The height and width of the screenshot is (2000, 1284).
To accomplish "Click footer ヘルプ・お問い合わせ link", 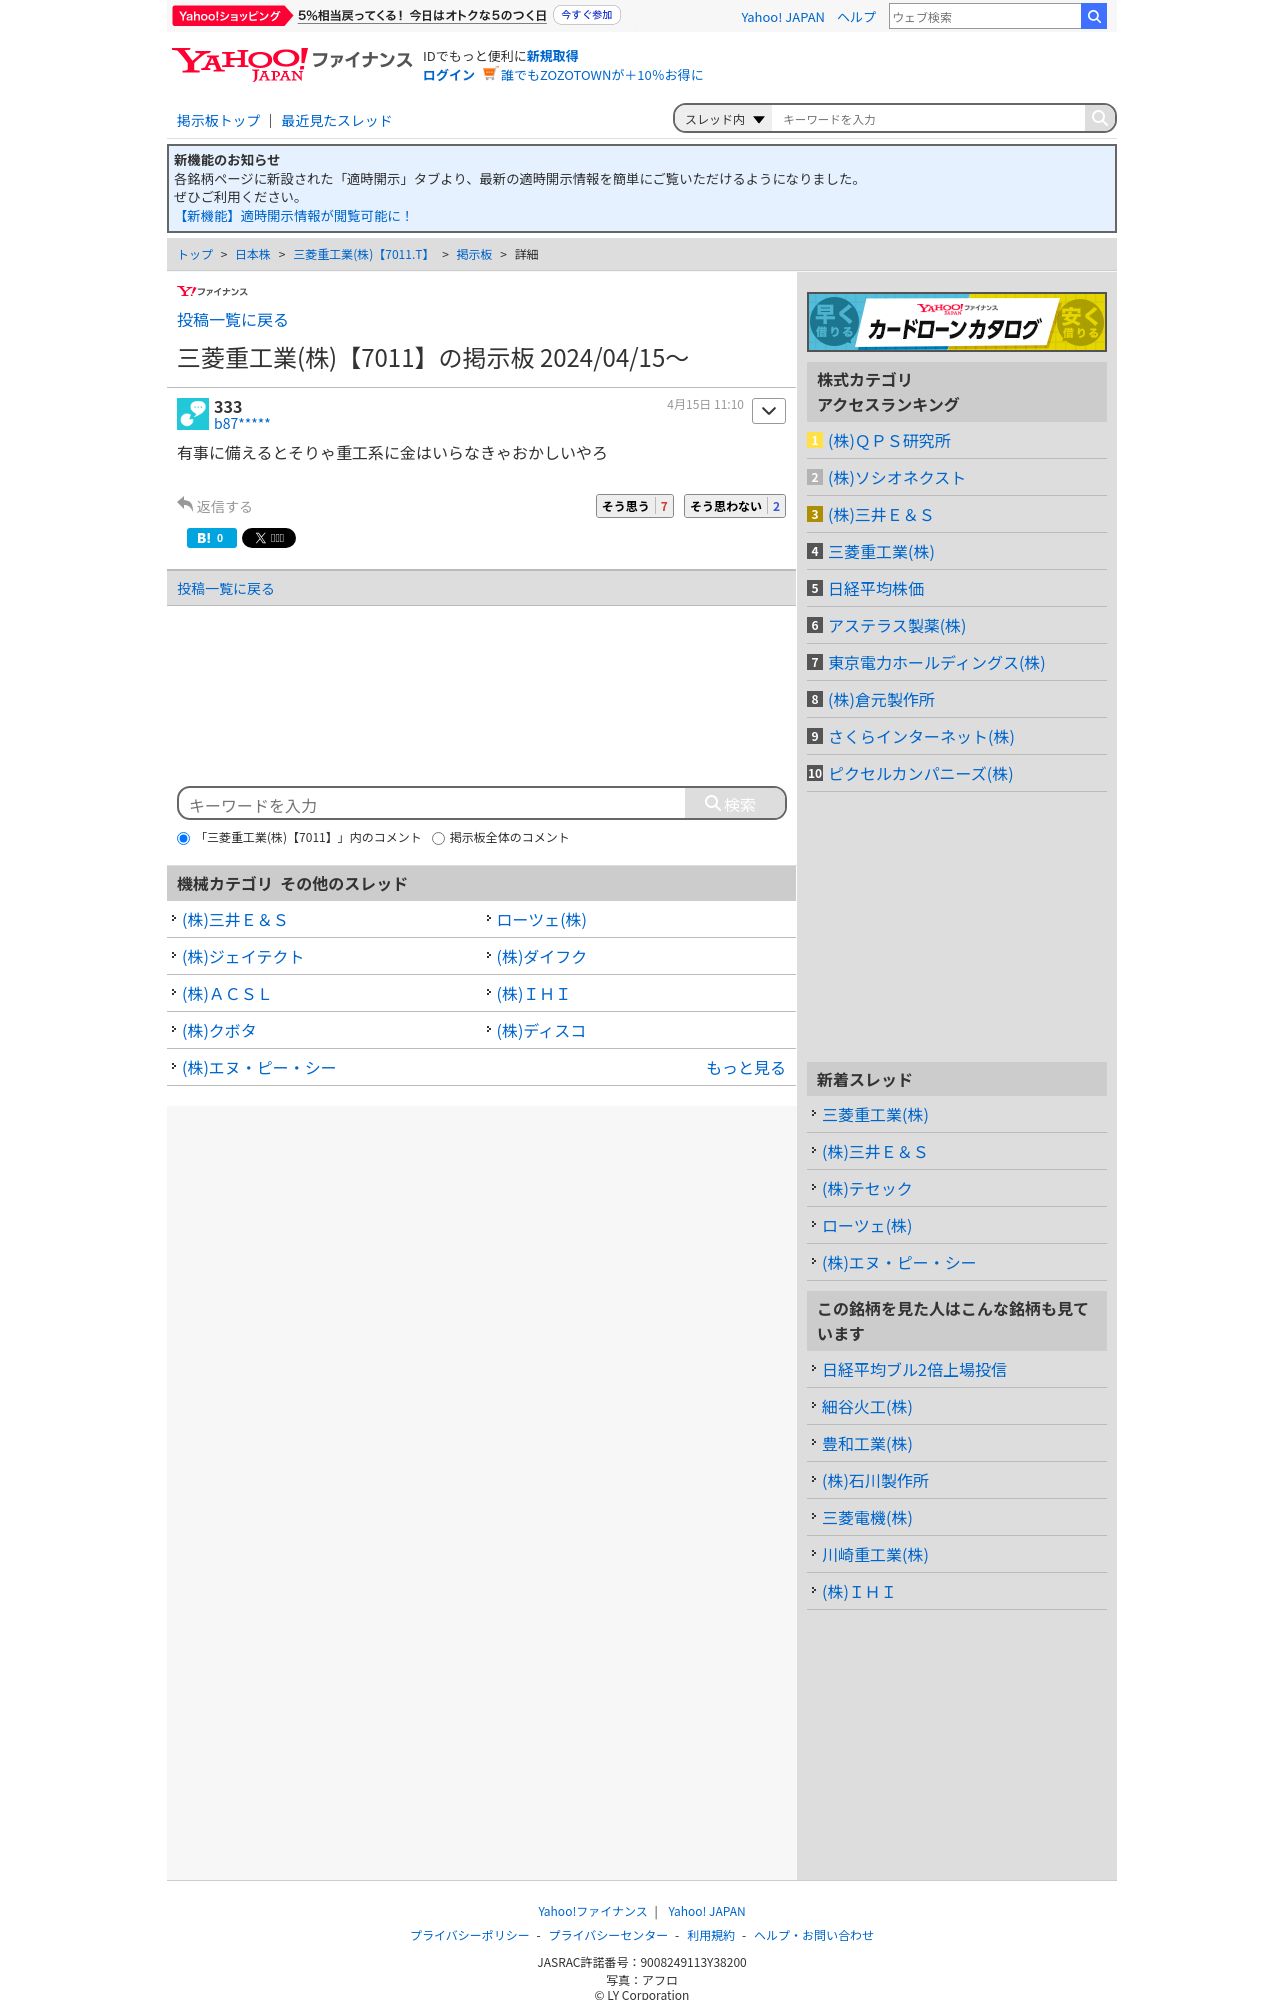I will coord(814,1935).
